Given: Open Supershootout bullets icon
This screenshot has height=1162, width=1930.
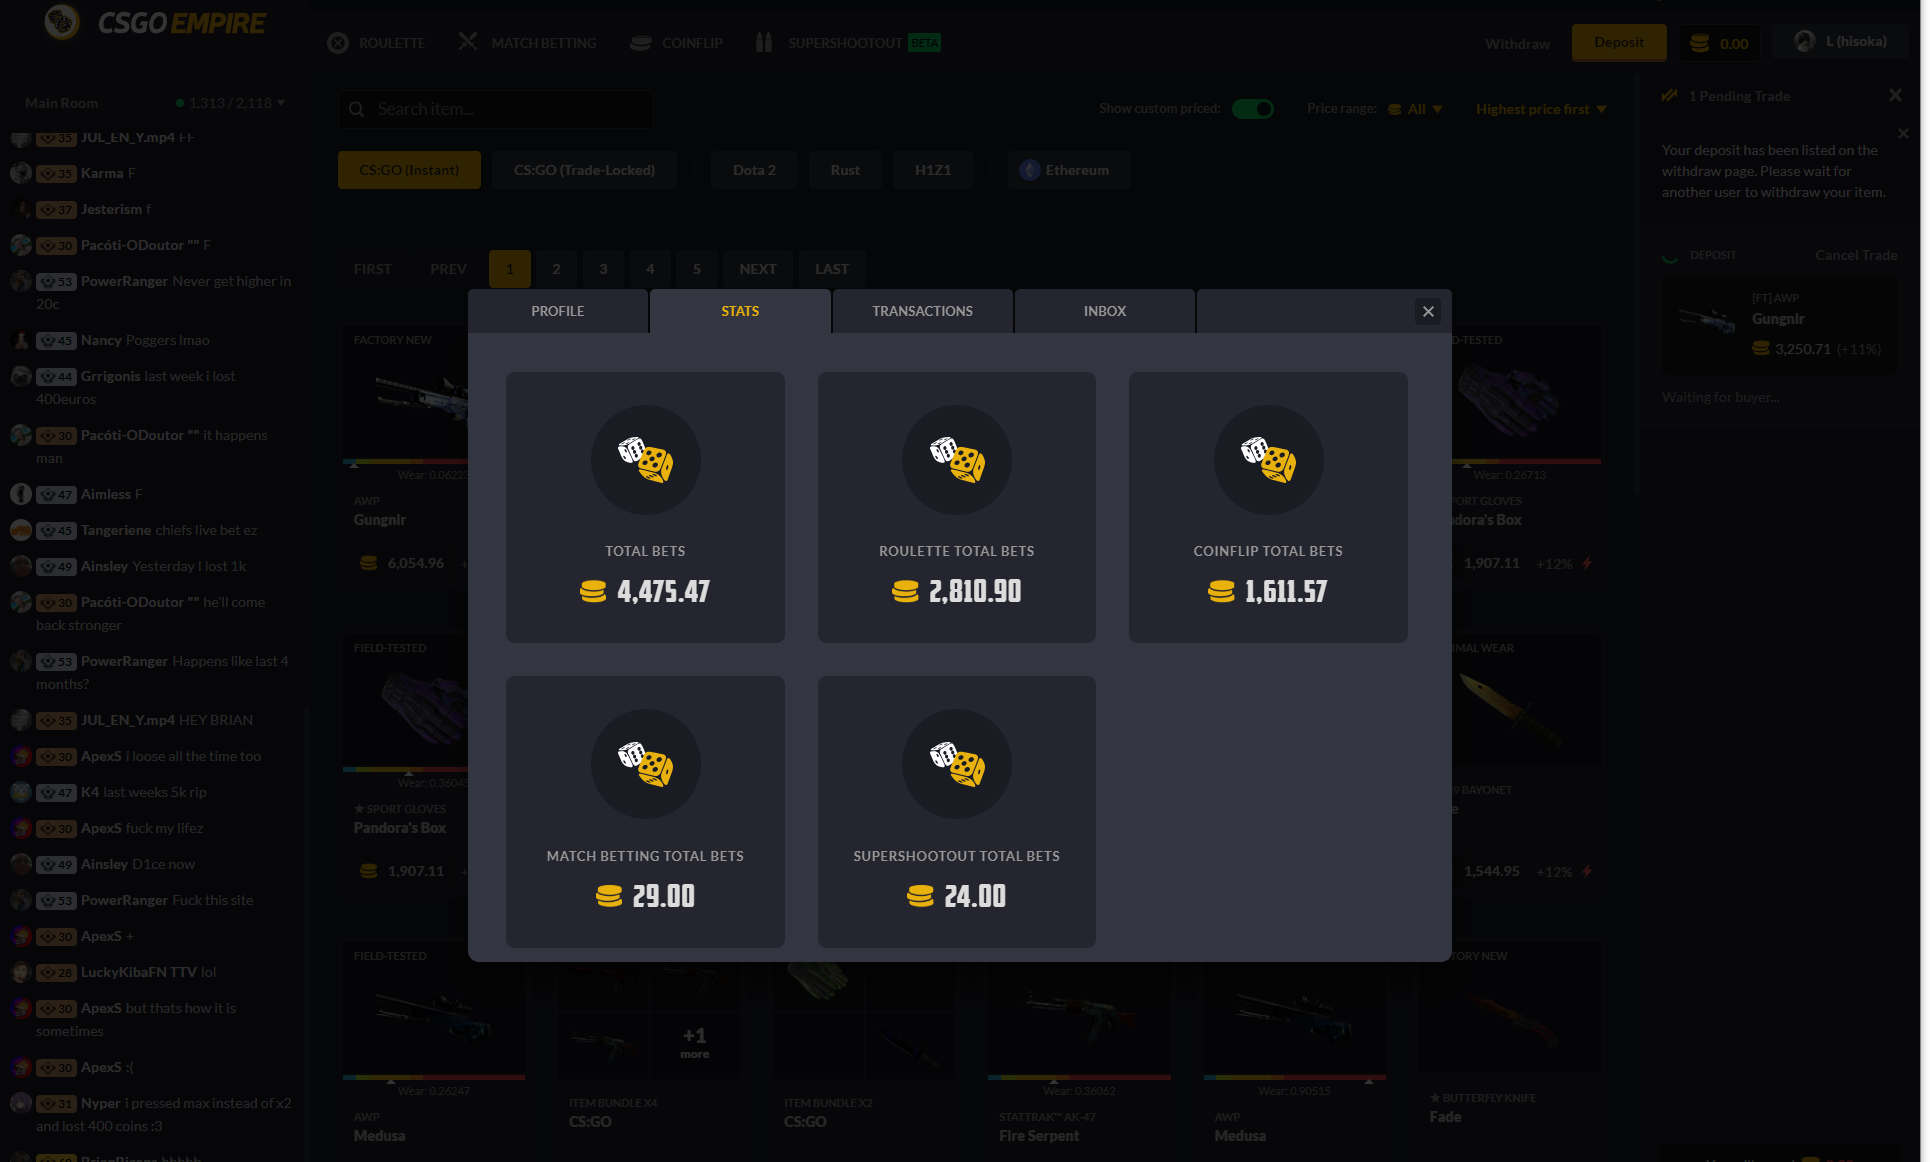Looking at the screenshot, I should point(764,43).
